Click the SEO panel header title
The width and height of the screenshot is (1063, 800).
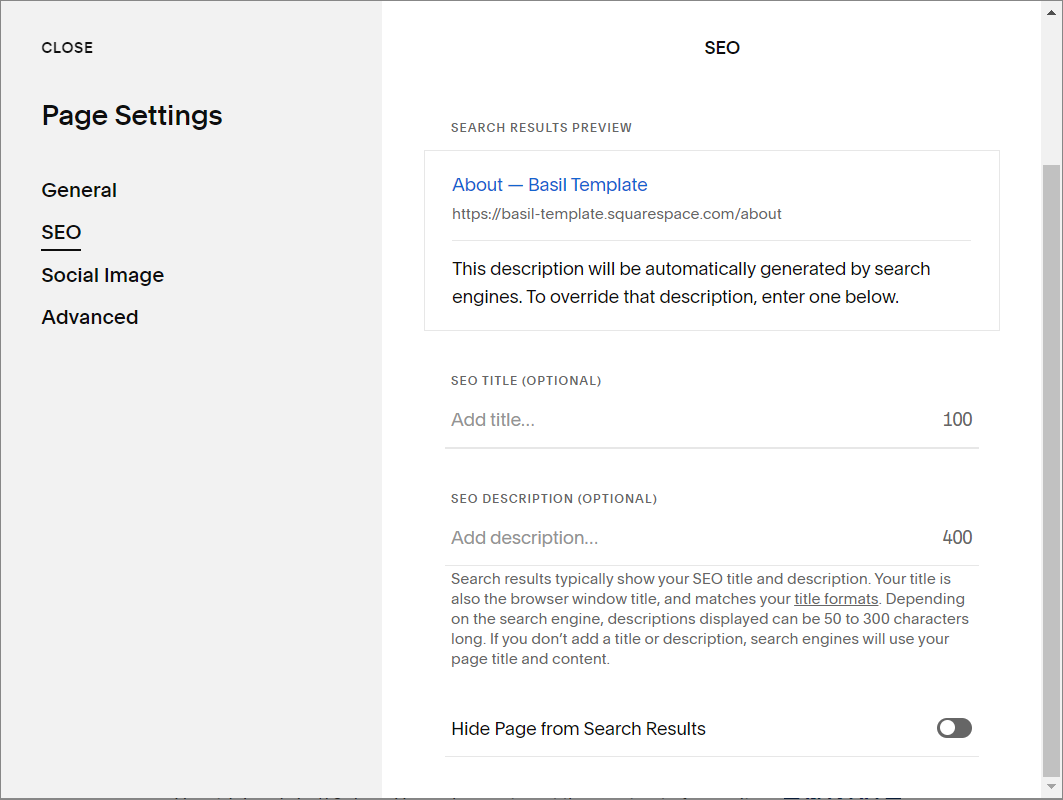pyautogui.click(x=722, y=48)
